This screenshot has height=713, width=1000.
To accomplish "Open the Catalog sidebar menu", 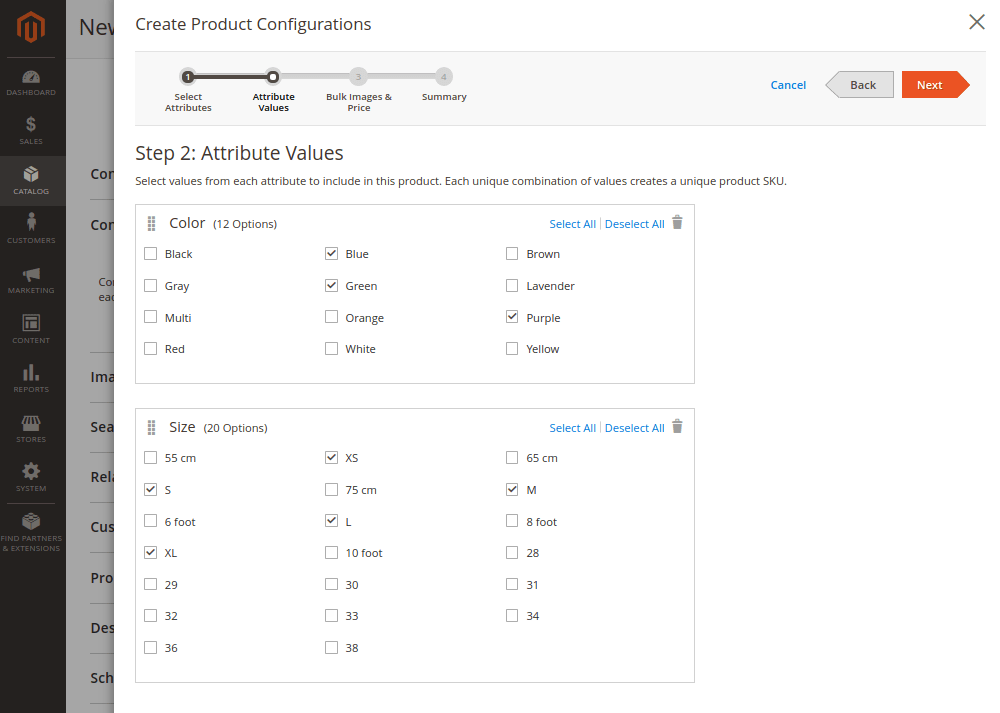I will [x=31, y=180].
